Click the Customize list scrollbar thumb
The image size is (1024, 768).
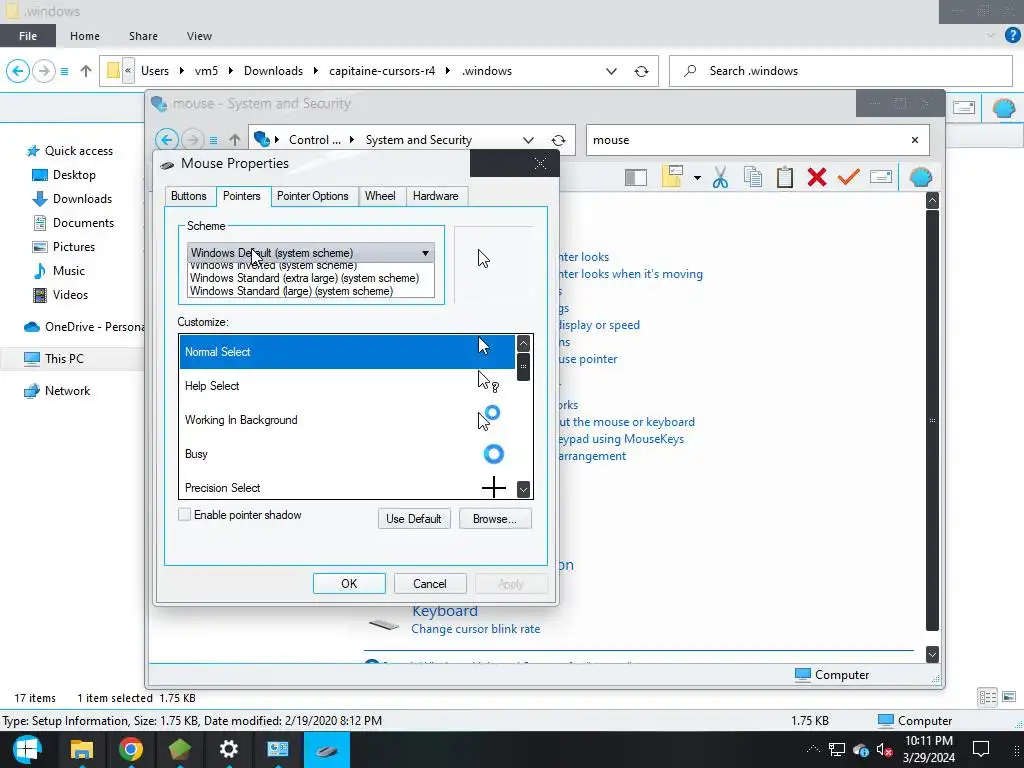click(523, 367)
